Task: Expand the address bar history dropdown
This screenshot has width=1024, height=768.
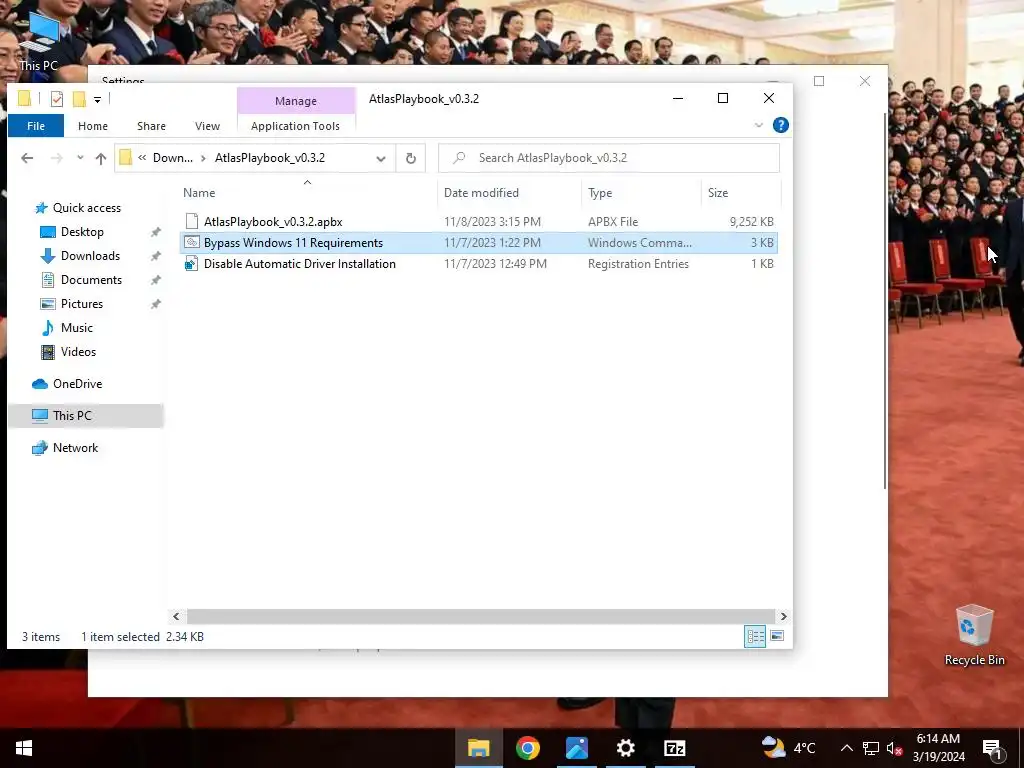Action: [x=381, y=158]
